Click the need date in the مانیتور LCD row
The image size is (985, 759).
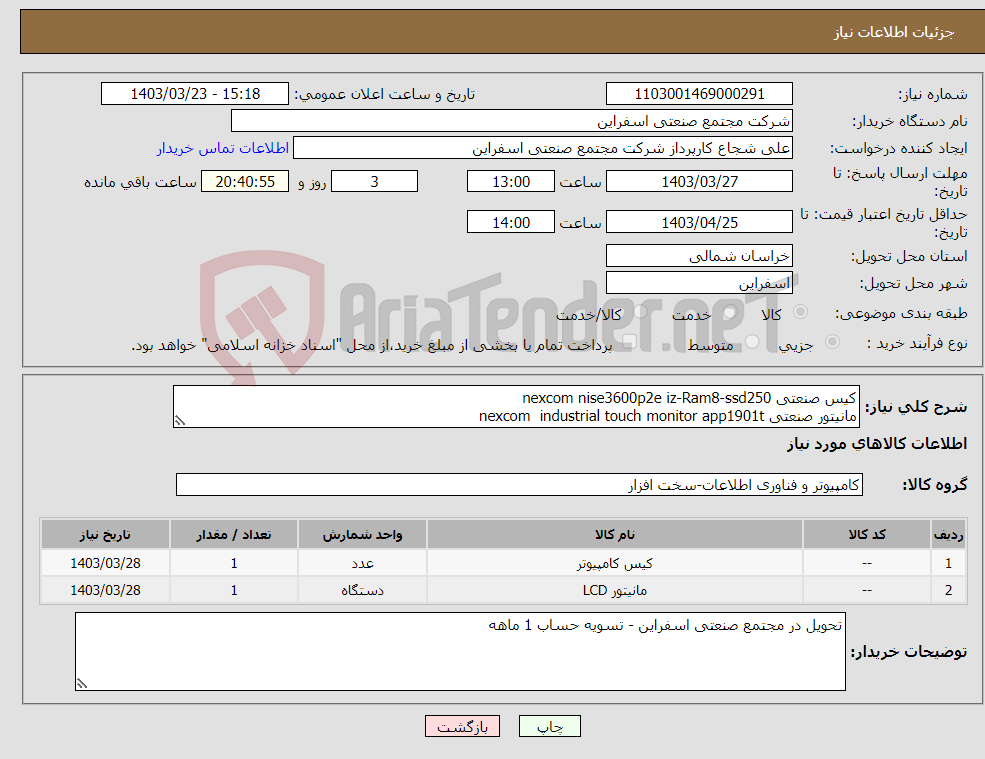coord(105,590)
